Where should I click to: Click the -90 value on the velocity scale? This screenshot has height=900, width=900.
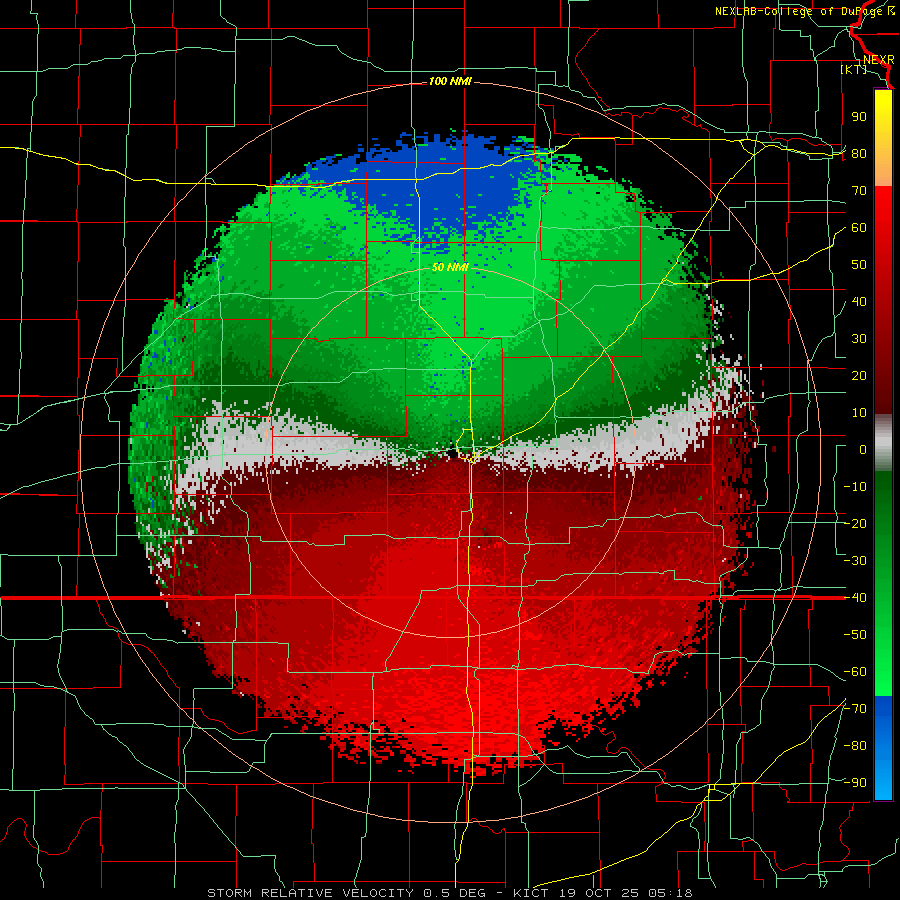point(855,783)
